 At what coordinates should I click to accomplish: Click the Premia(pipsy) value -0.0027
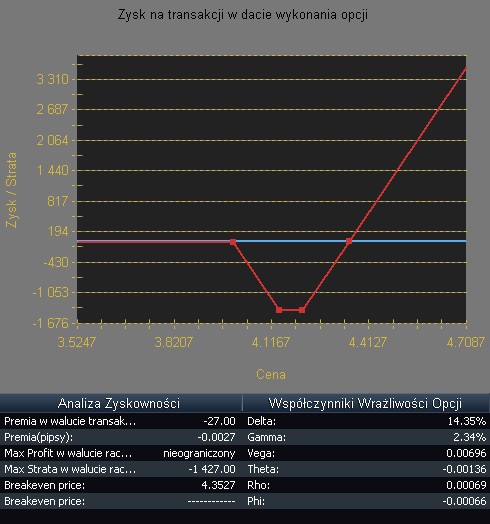[x=216, y=437]
